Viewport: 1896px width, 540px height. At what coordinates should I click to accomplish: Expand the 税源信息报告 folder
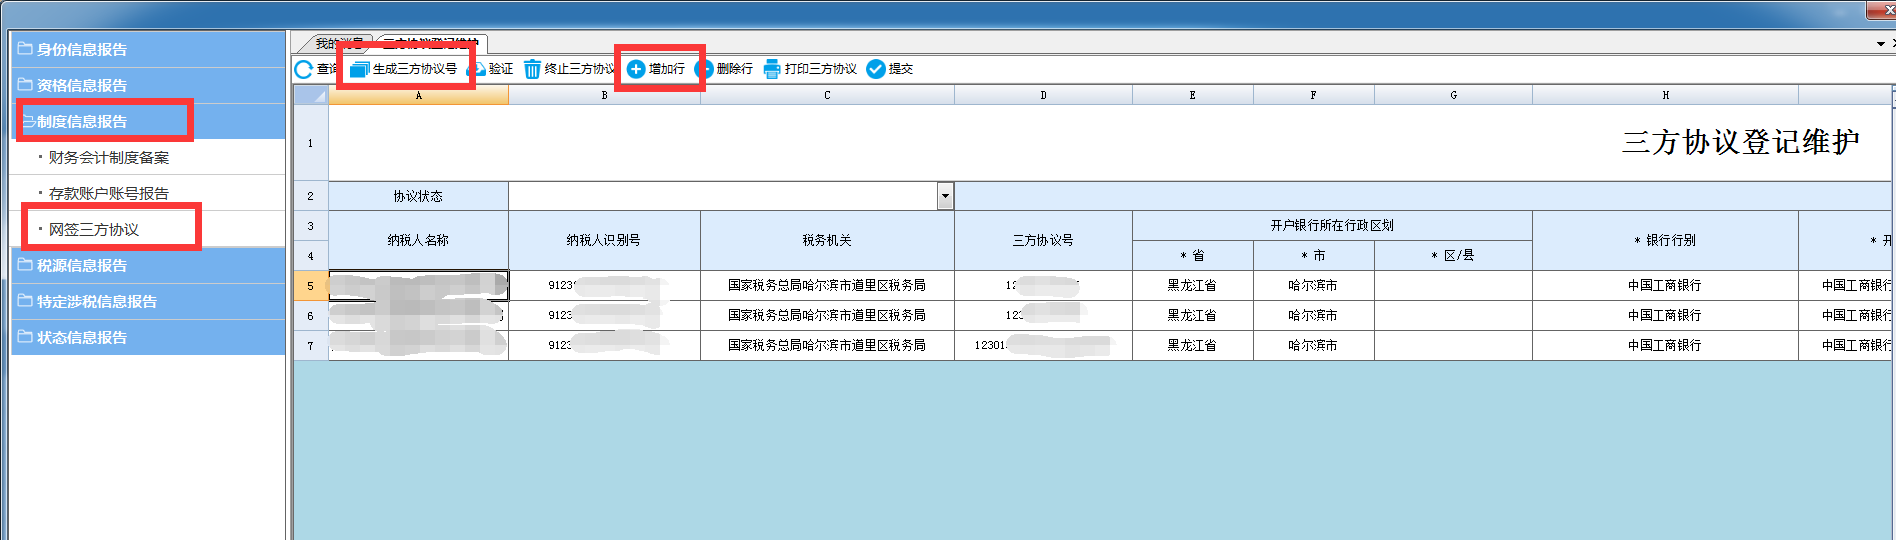[x=26, y=265]
